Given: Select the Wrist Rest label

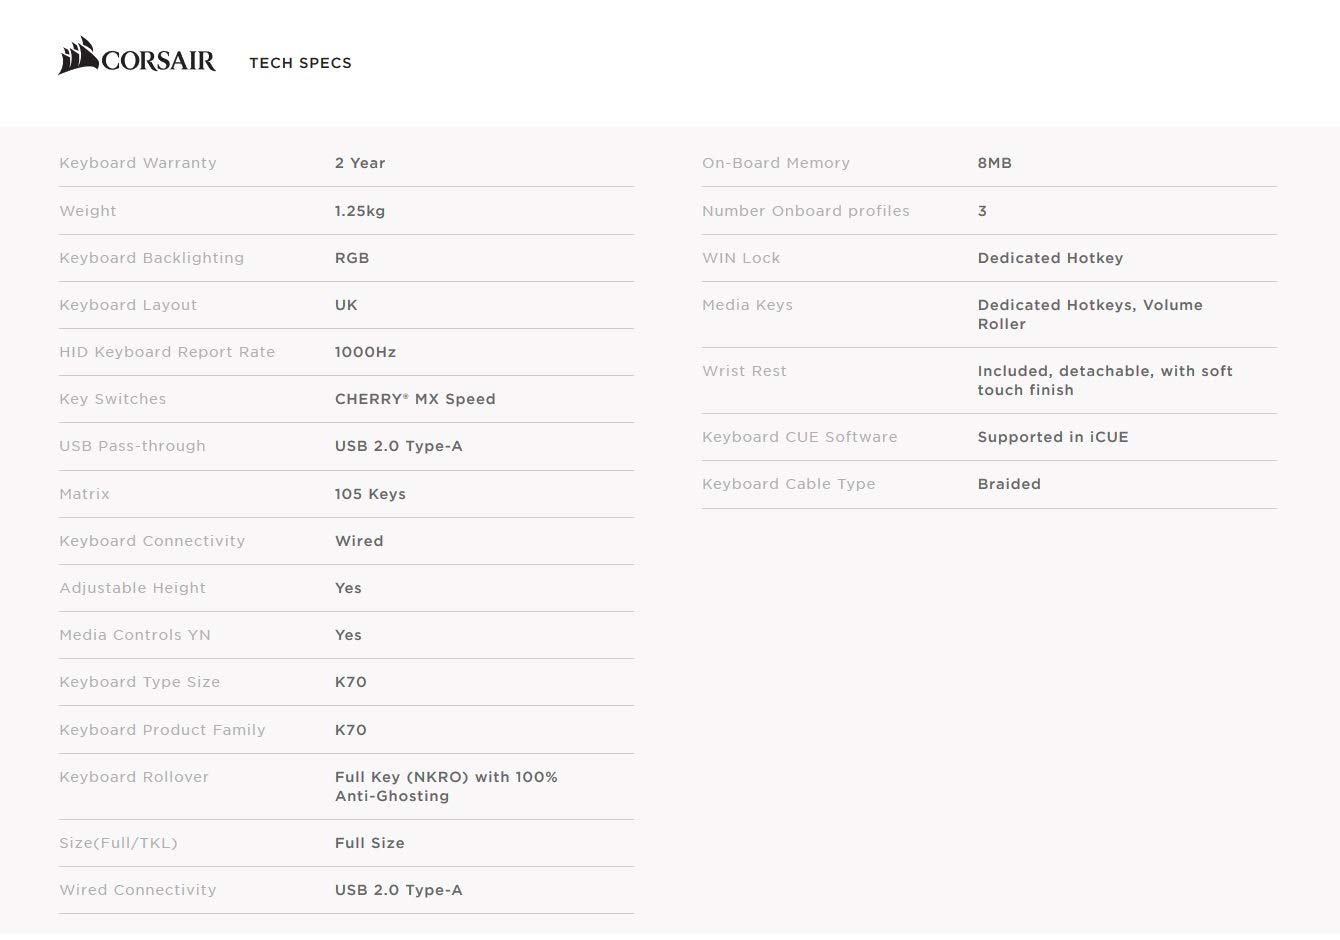Looking at the screenshot, I should coord(744,371).
